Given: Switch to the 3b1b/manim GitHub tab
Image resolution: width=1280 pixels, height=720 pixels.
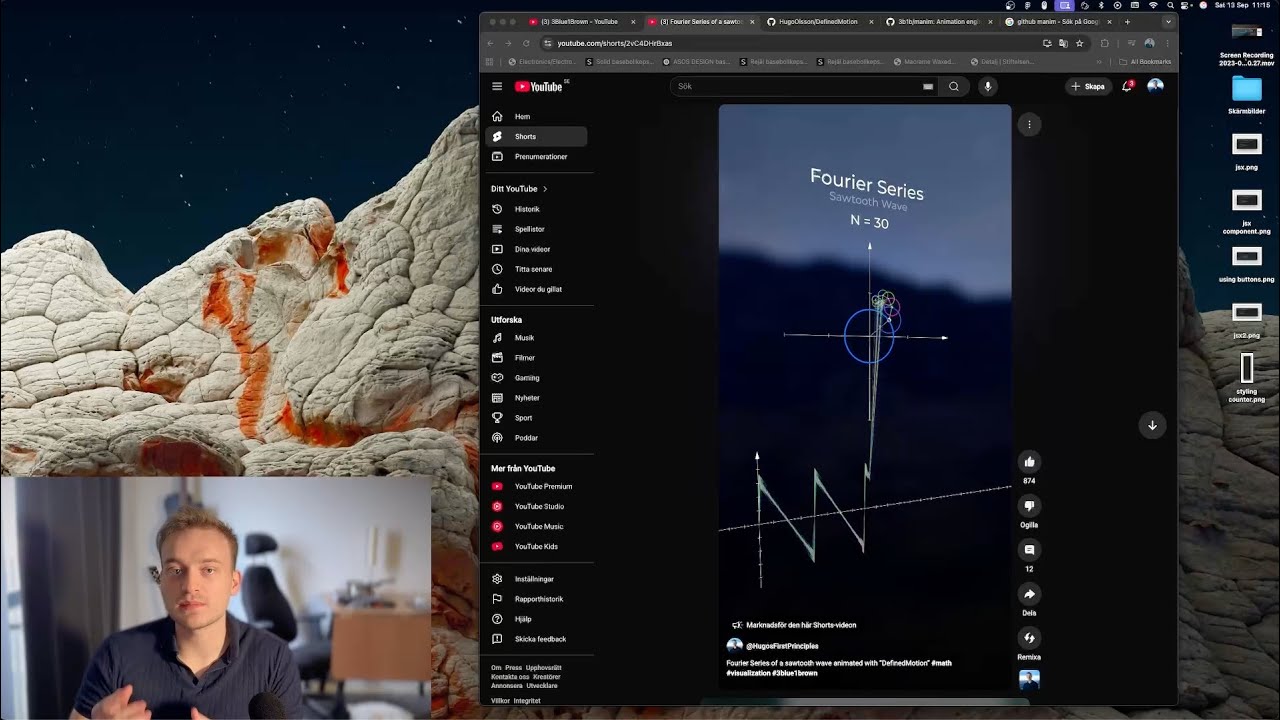Looking at the screenshot, I should click(938, 21).
